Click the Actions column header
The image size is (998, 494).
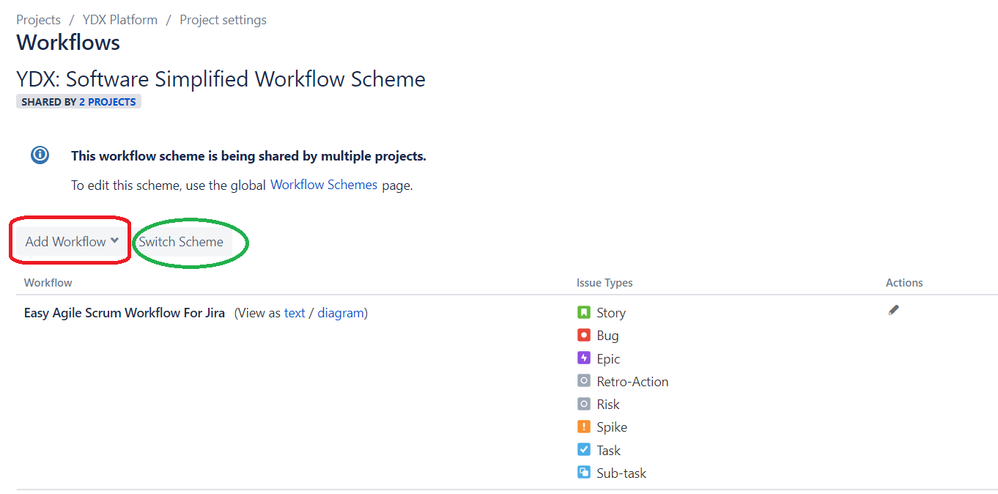(904, 282)
